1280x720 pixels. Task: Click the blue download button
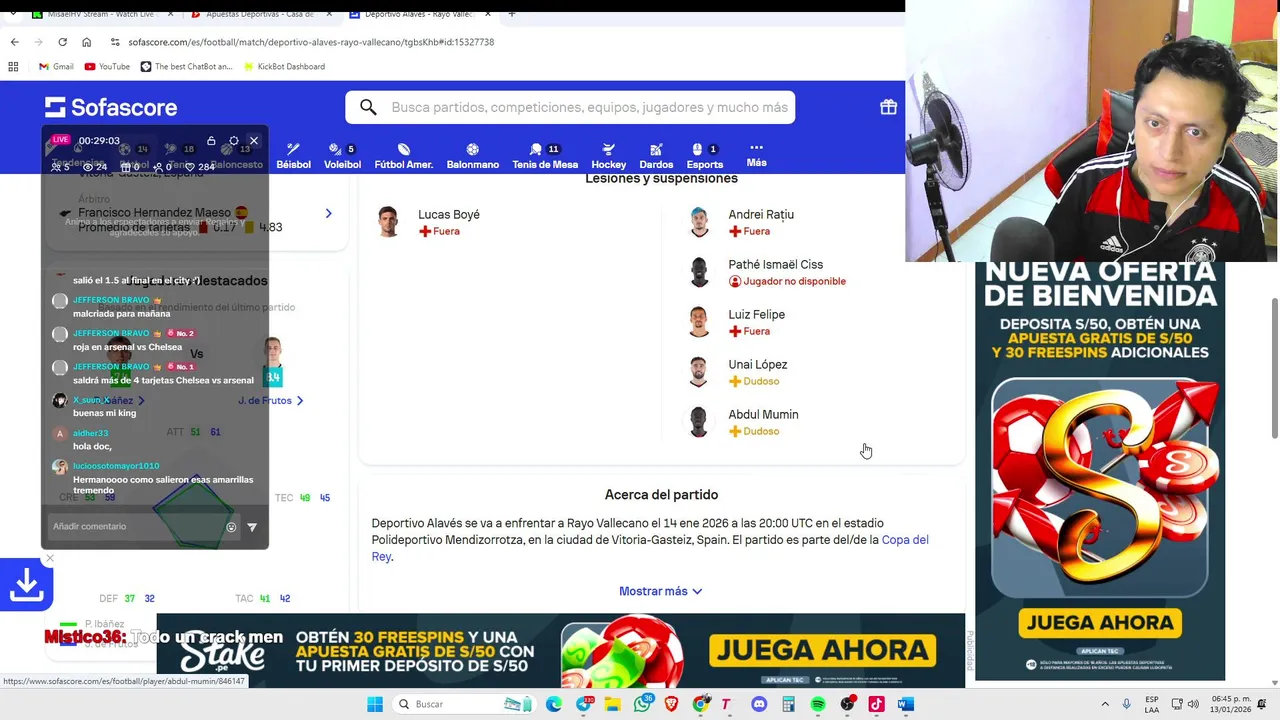click(26, 585)
